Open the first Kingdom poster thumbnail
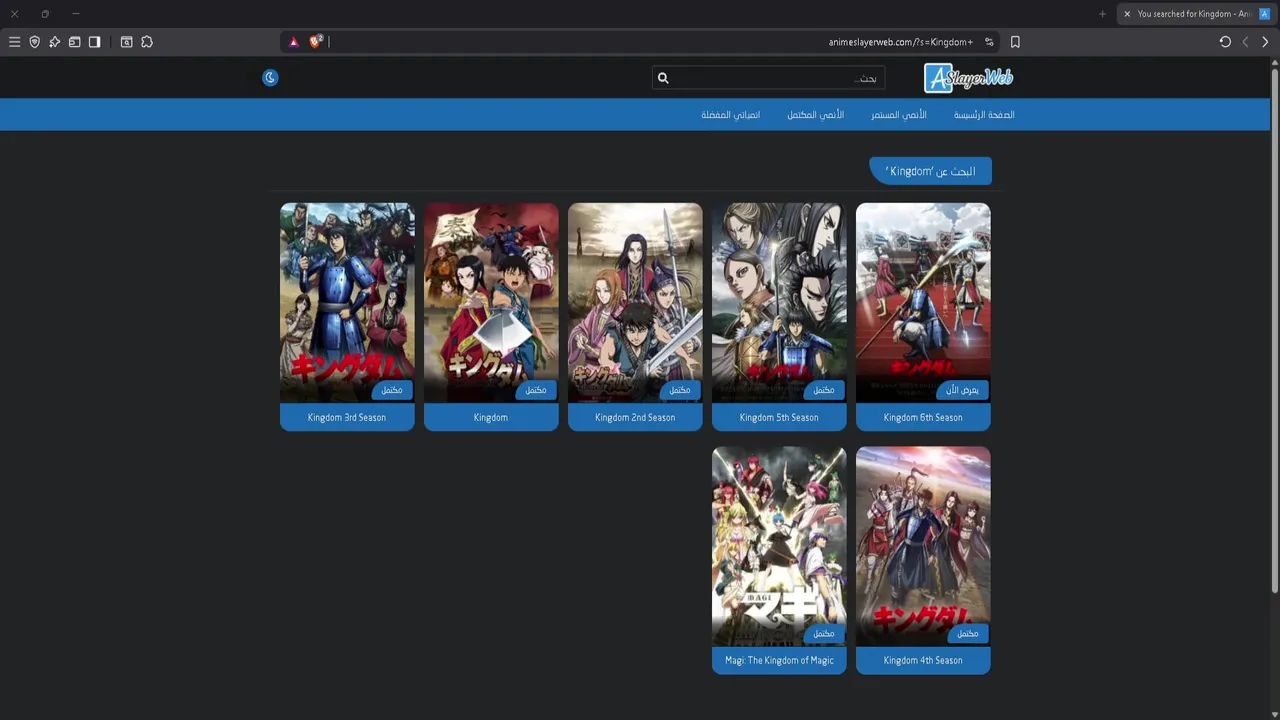This screenshot has width=1280, height=720. (491, 303)
